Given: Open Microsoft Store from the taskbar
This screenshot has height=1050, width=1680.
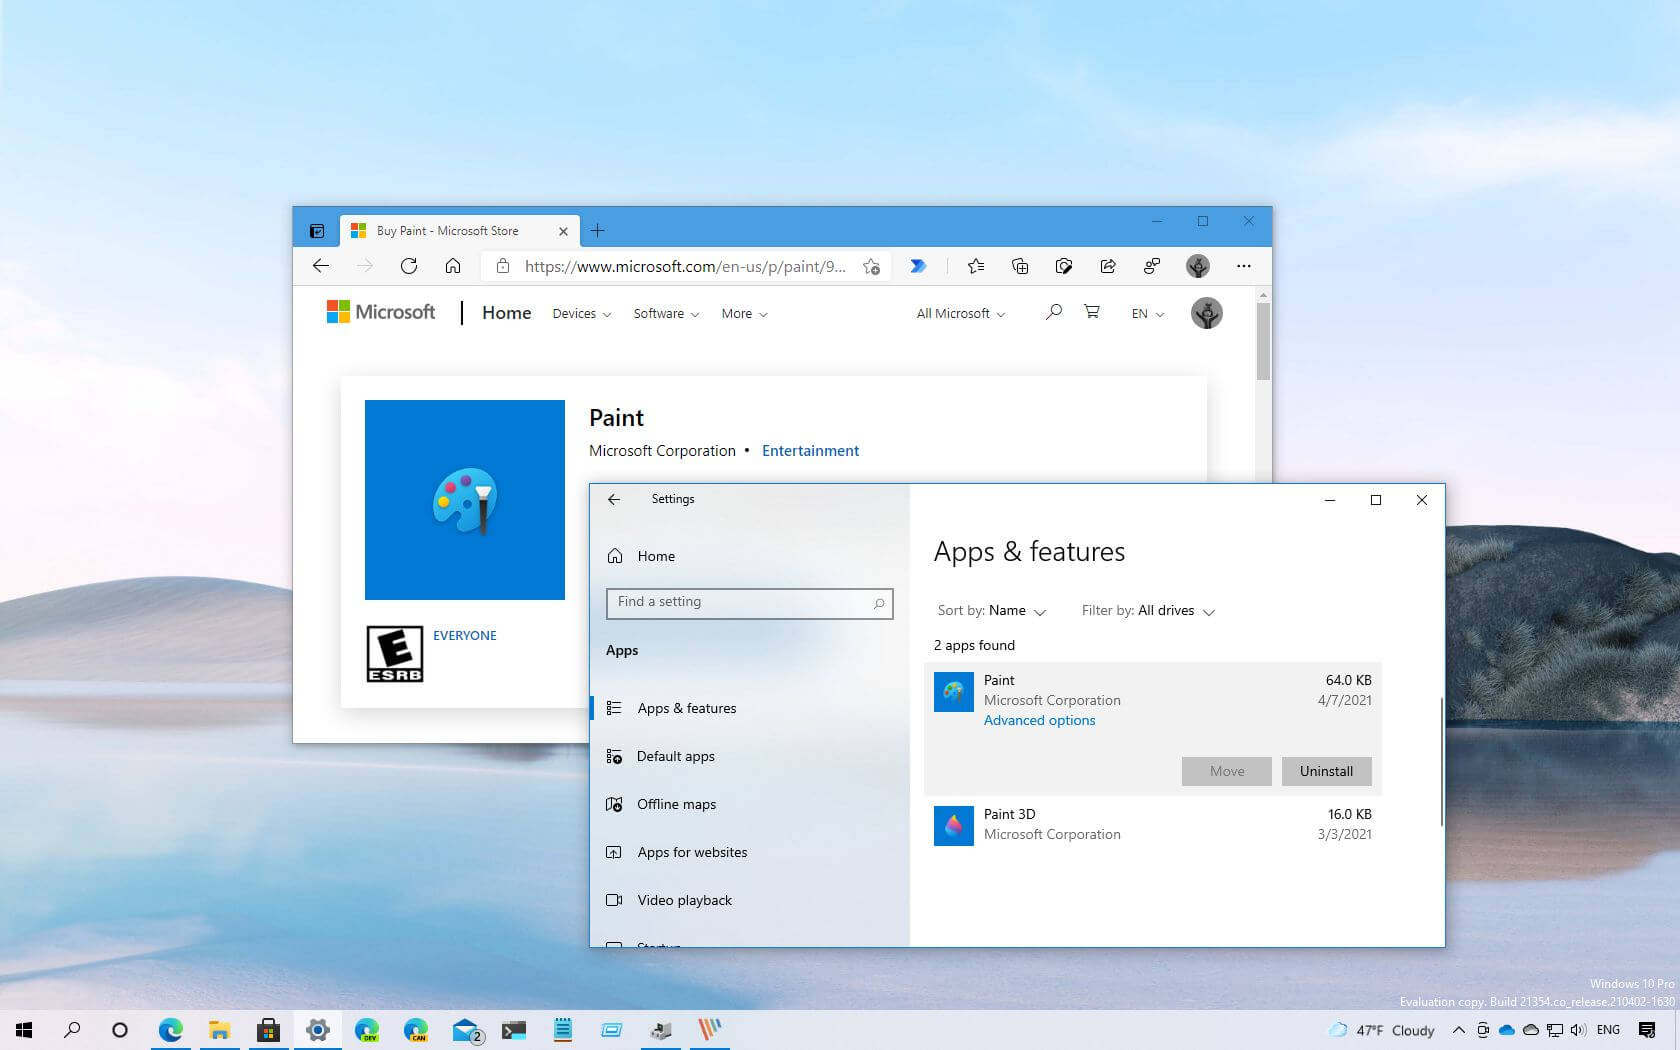Looking at the screenshot, I should 268,1030.
